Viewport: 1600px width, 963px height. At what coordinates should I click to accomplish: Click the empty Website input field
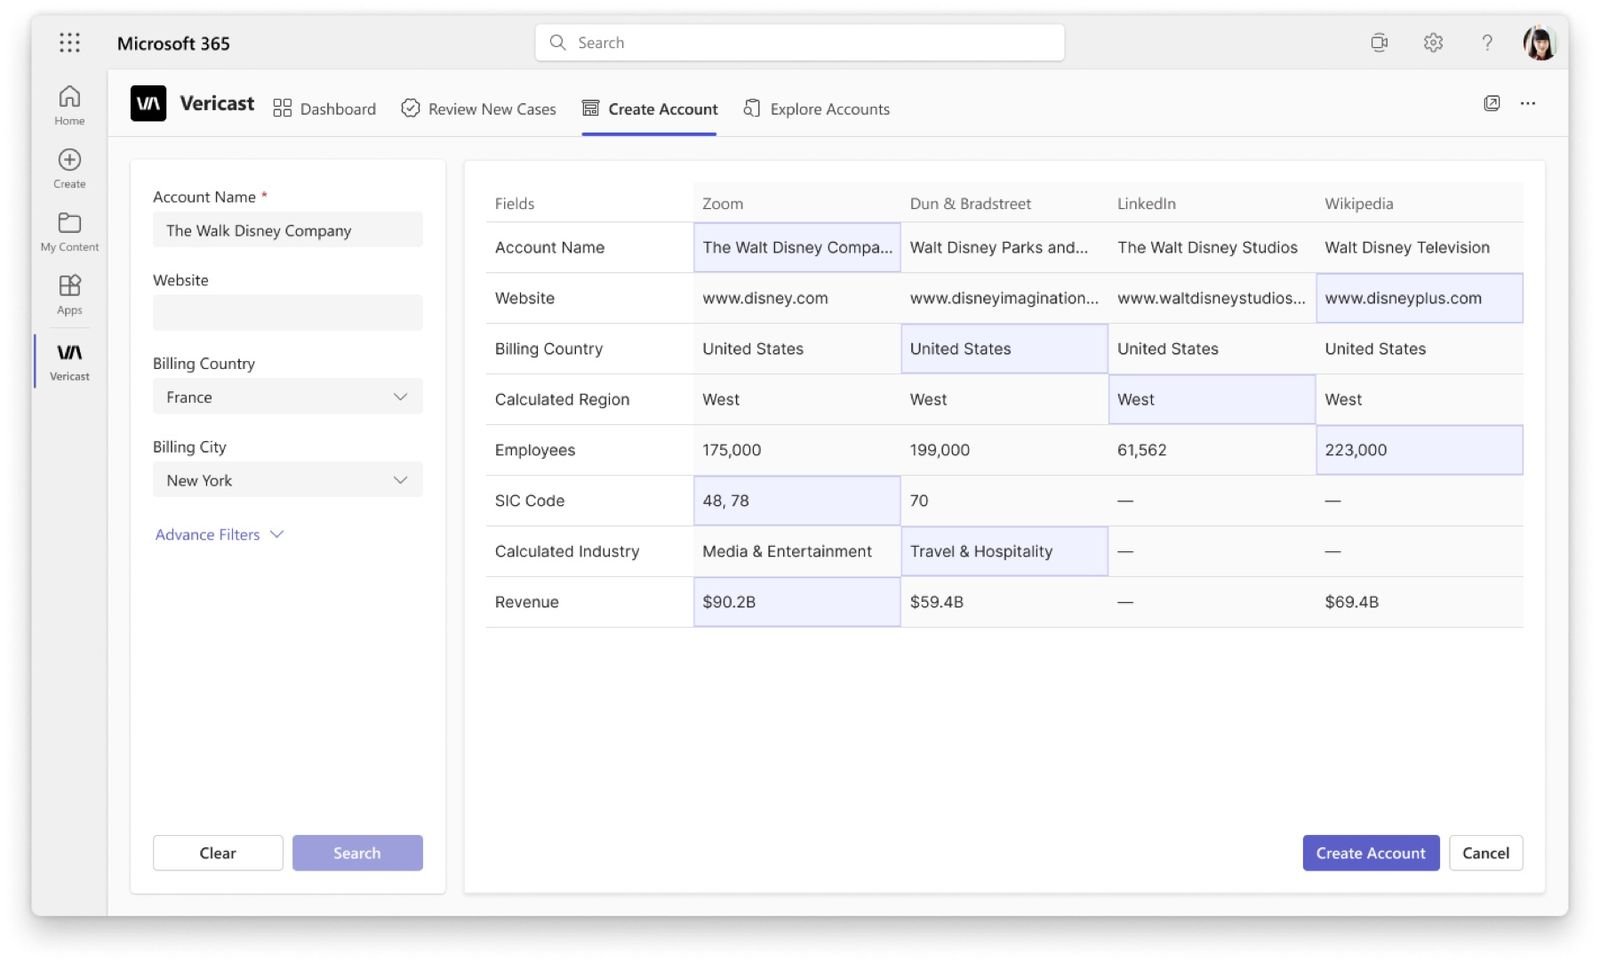[288, 313]
